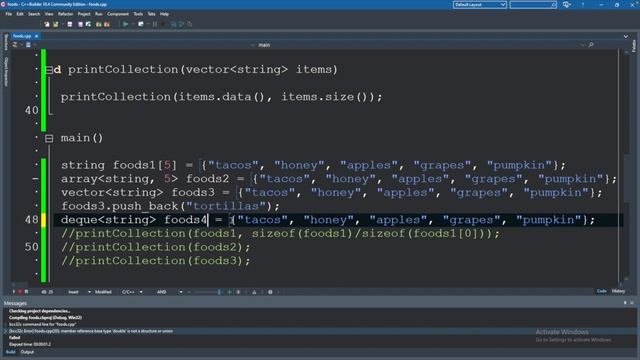Click the Save All toolbar icon
Image resolution: width=640 pixels, height=360 pixels.
click(x=80, y=24)
